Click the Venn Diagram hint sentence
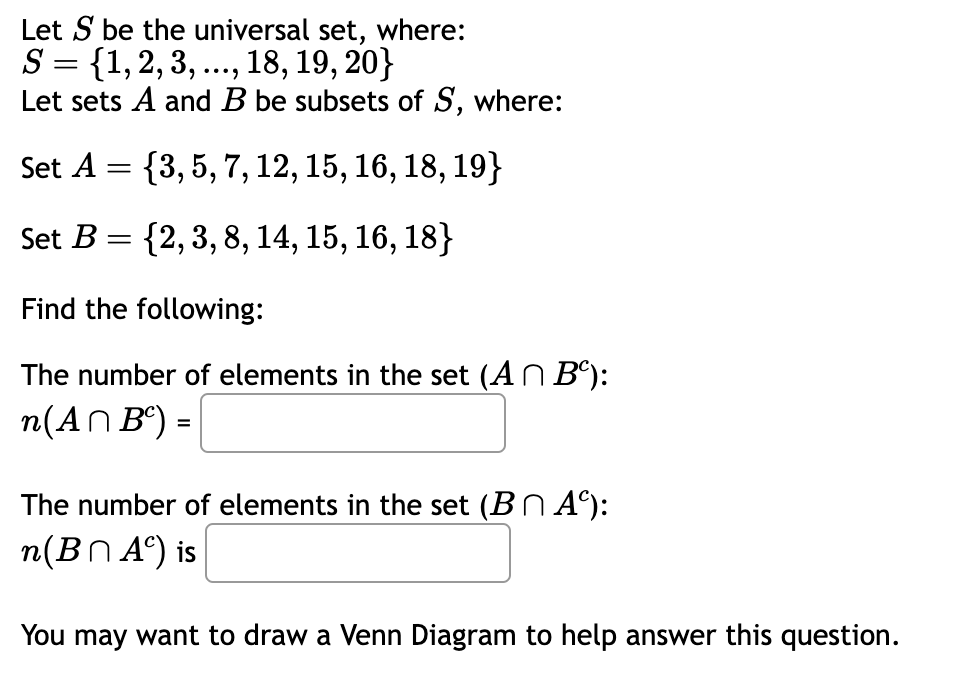The width and height of the screenshot is (954, 690). 460,635
